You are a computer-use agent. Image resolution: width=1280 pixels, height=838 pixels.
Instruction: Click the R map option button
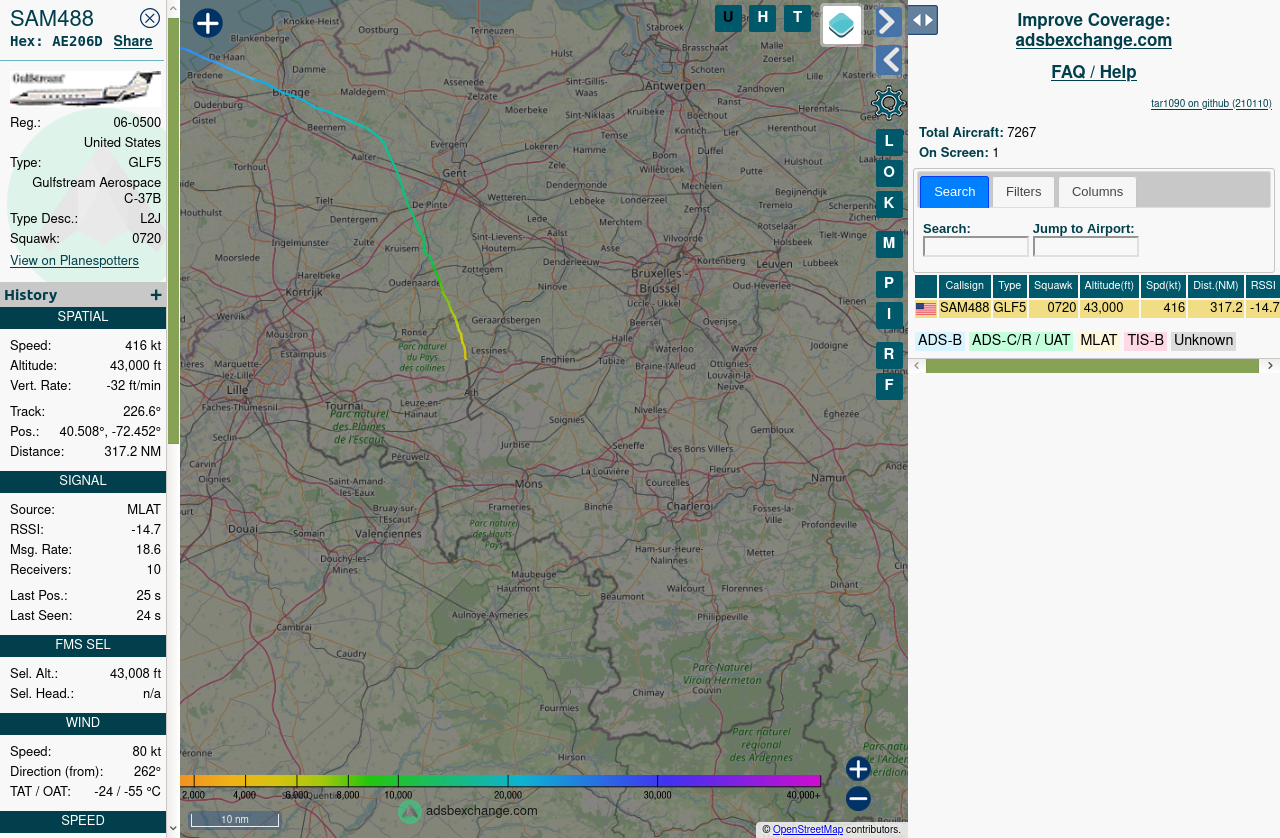click(889, 355)
